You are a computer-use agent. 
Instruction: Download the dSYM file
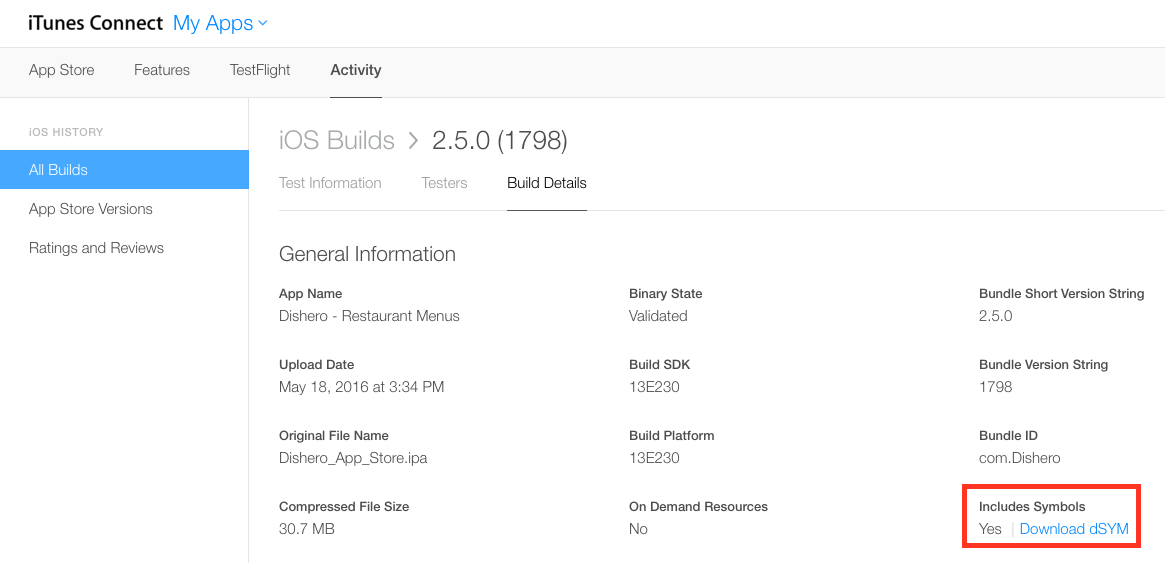pos(1074,529)
